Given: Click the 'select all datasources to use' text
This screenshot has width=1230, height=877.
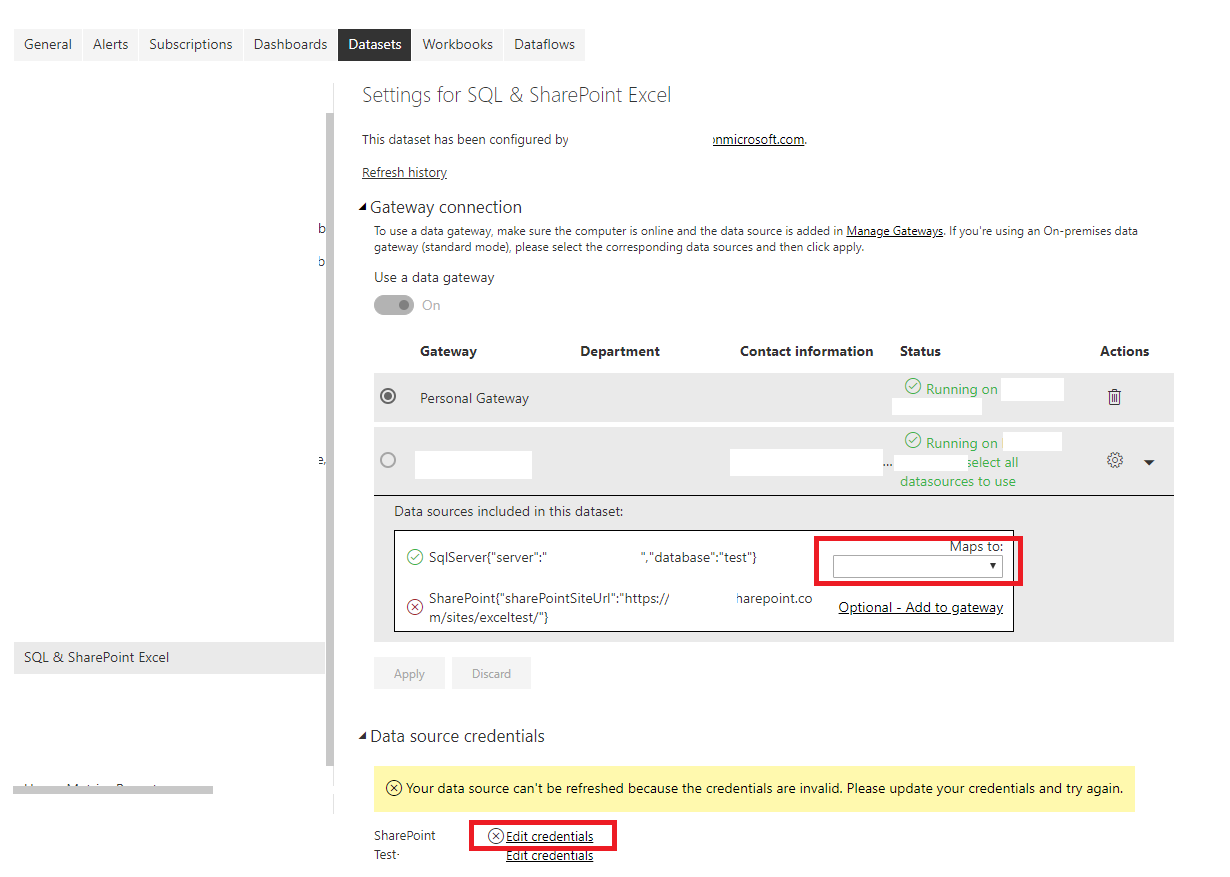Looking at the screenshot, I should coord(959,472).
